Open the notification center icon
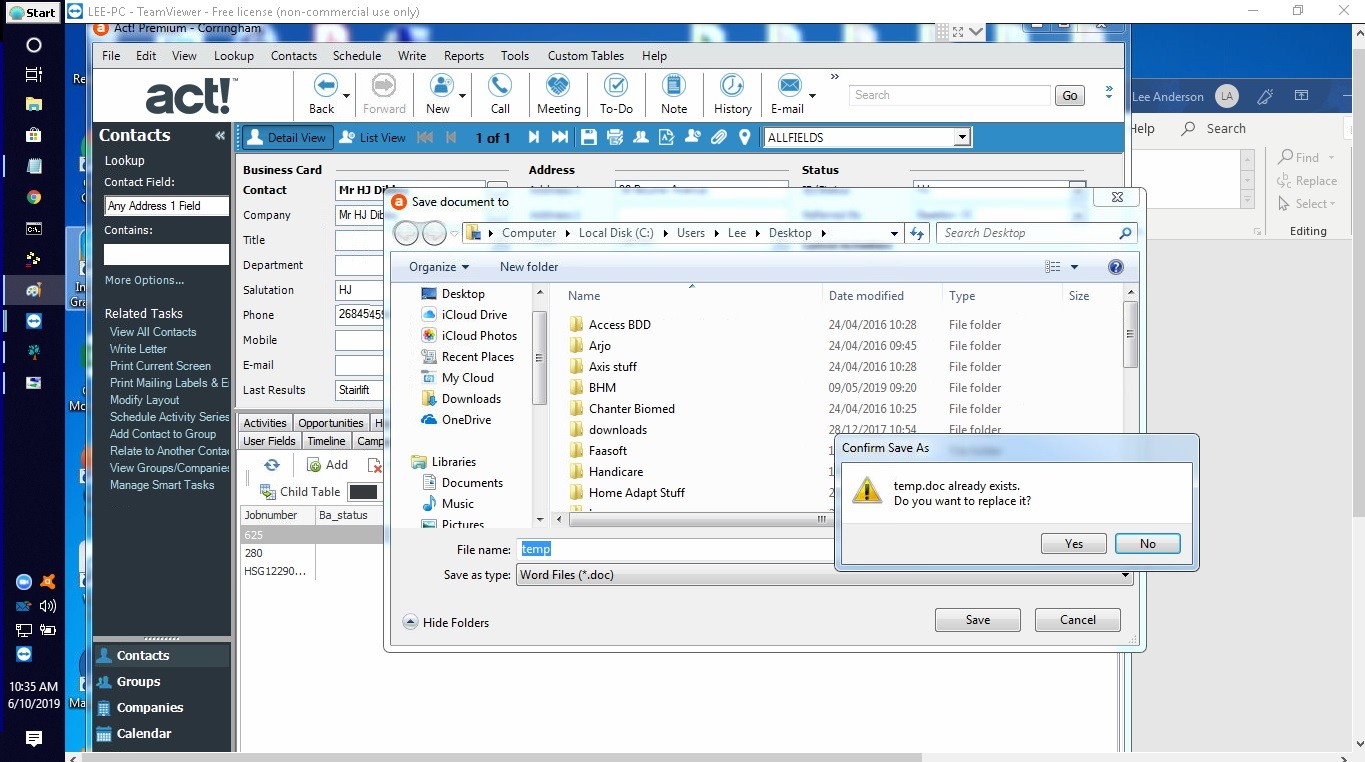 (x=33, y=739)
